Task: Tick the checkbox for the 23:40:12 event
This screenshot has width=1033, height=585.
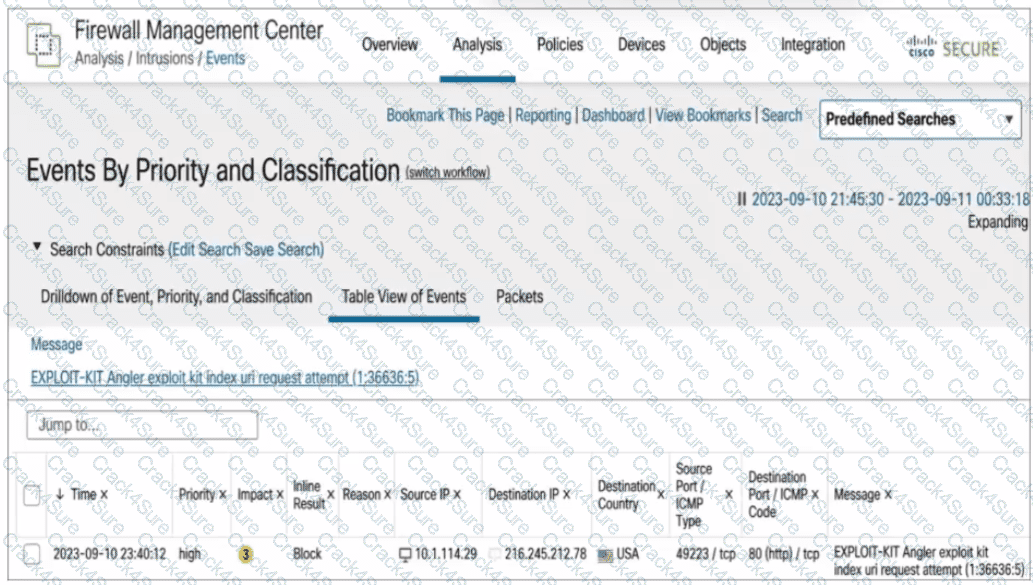Action: 32,554
